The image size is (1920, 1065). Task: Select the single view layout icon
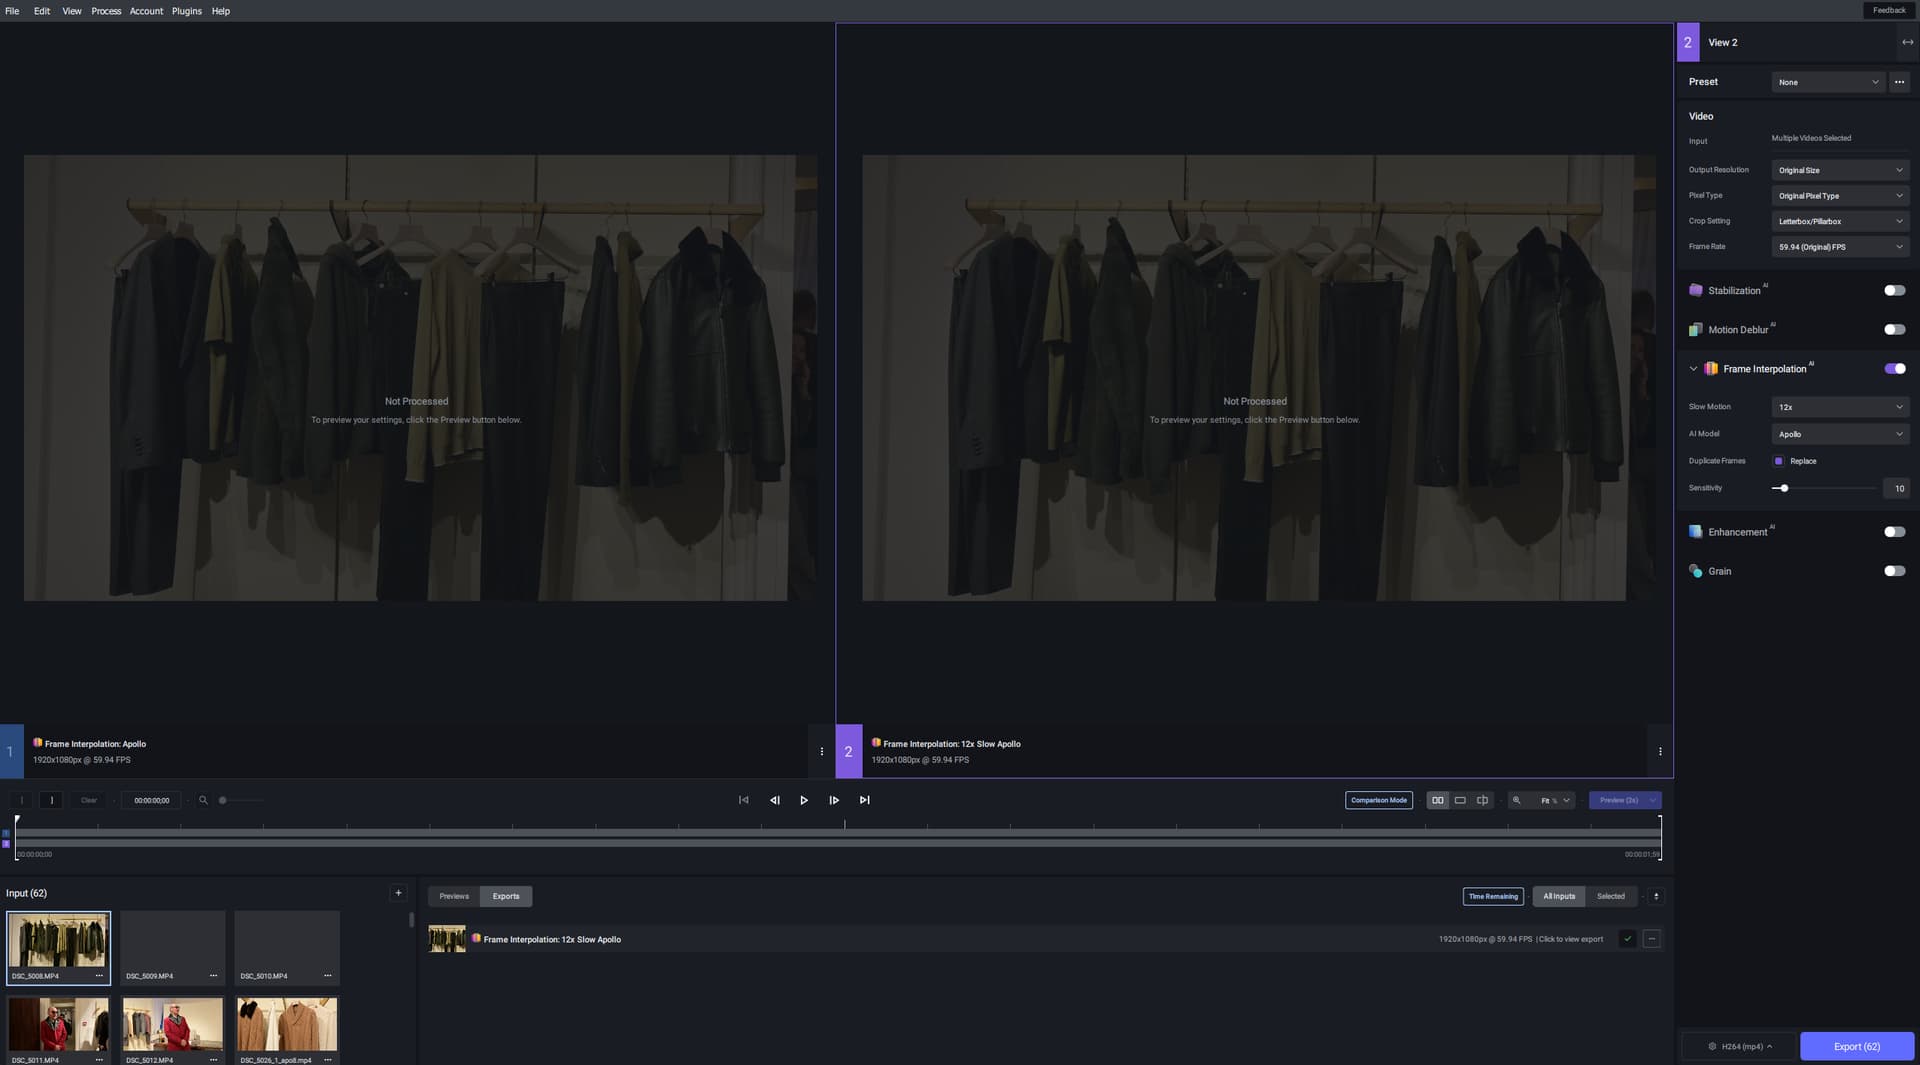click(x=1460, y=800)
